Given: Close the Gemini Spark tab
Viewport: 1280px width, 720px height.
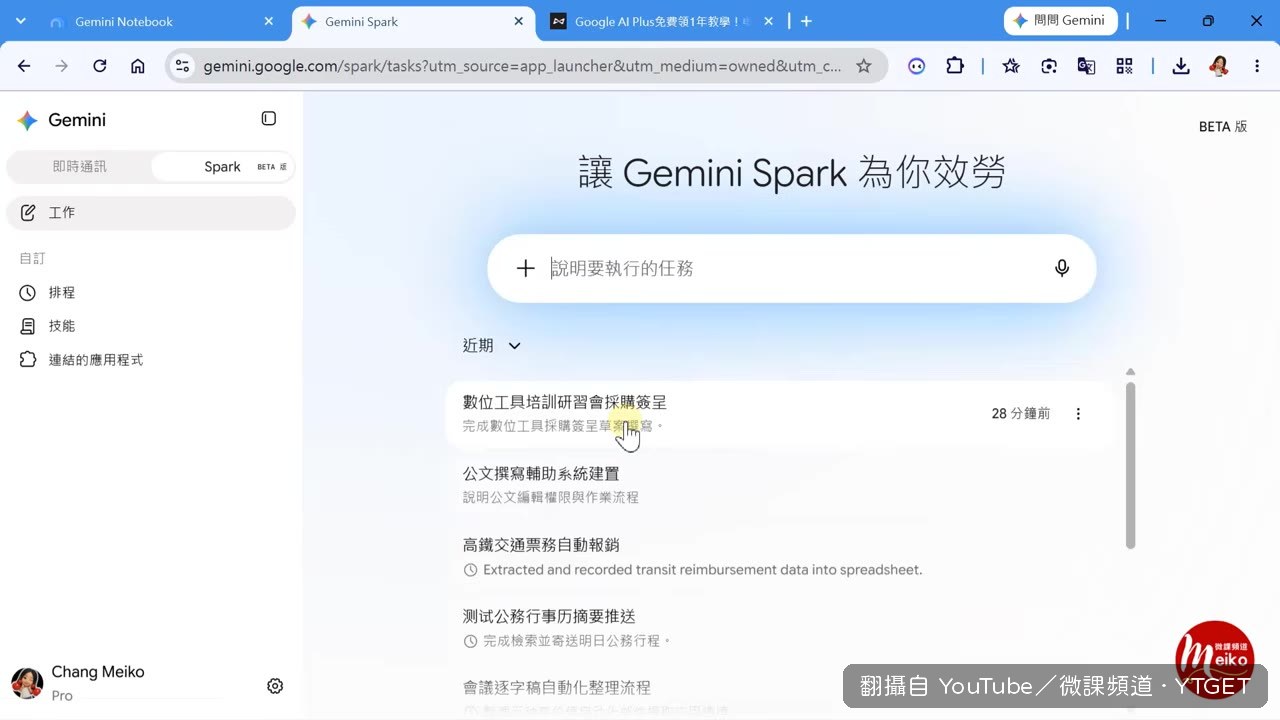Looking at the screenshot, I should click(518, 21).
